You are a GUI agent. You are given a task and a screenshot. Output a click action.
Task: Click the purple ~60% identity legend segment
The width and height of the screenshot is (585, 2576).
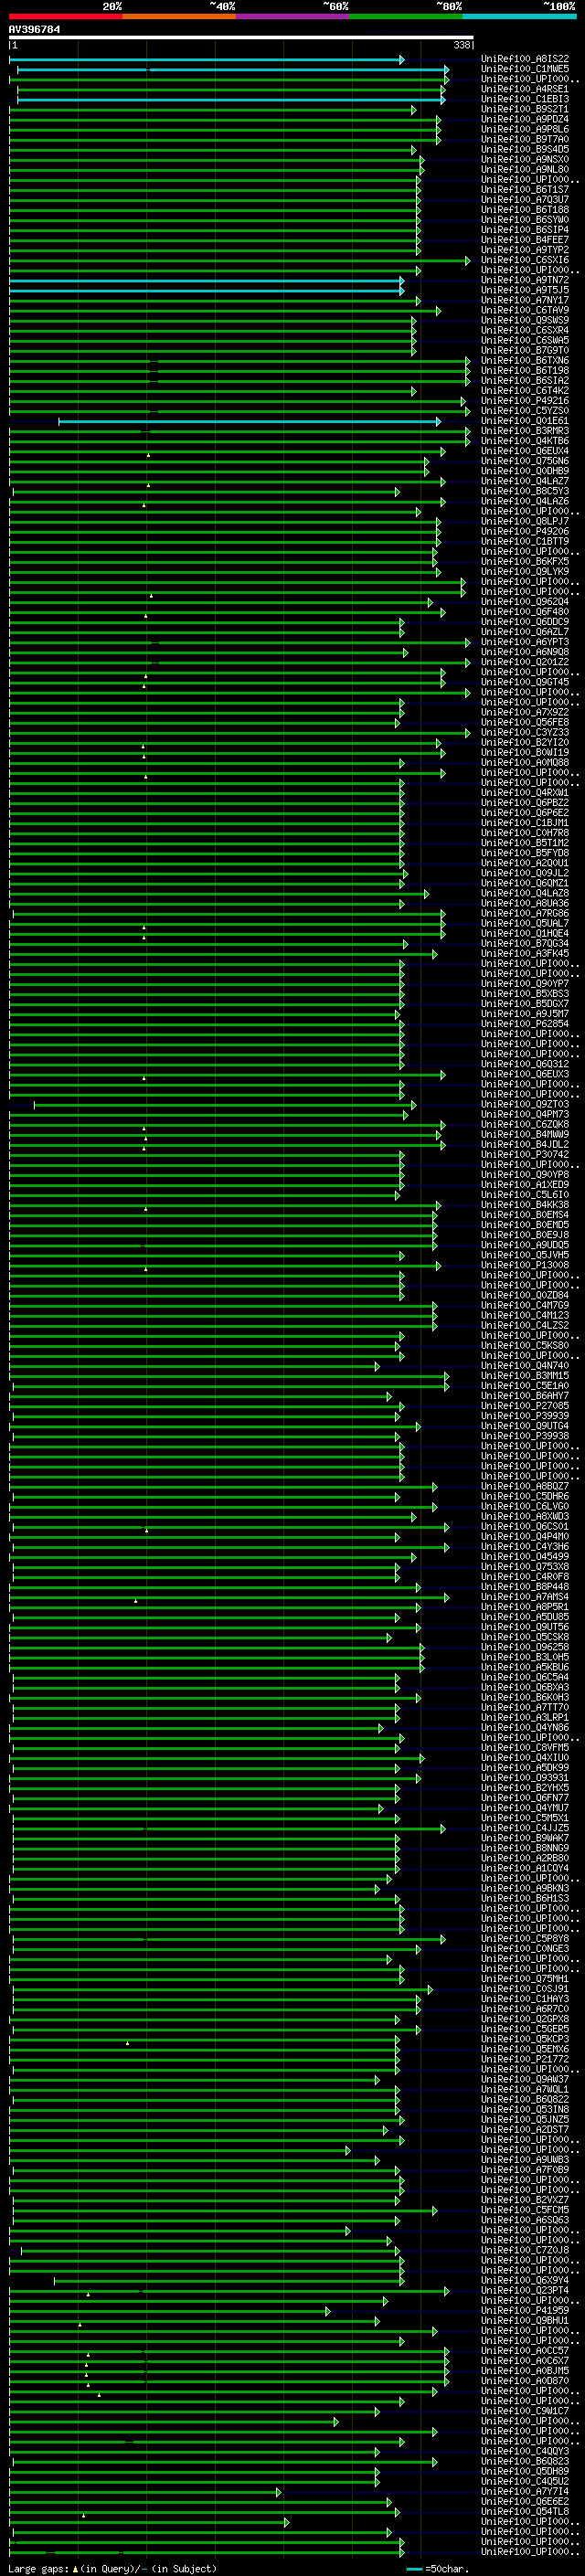point(293,17)
